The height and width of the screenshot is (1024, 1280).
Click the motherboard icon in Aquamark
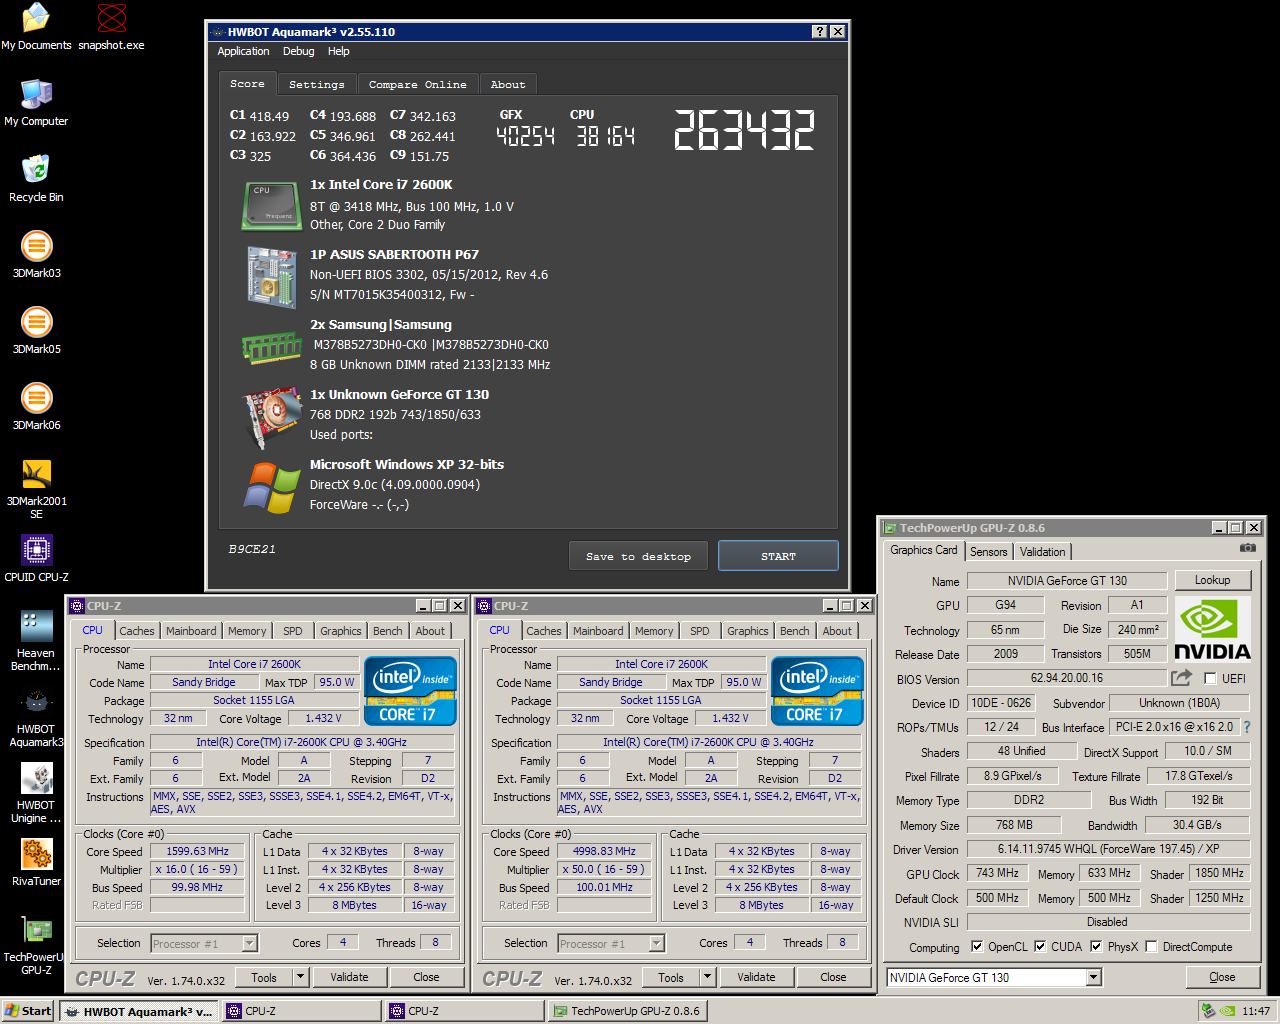(272, 277)
